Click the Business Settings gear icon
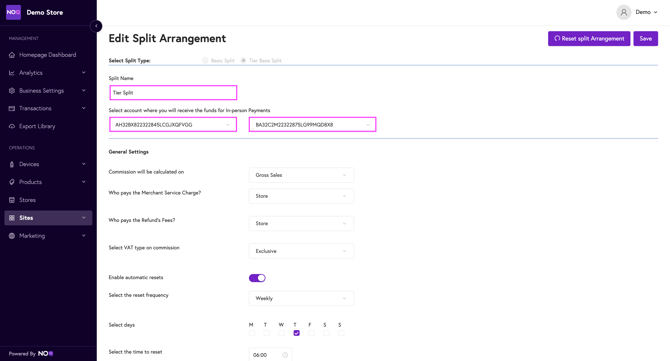The image size is (670, 361). pos(12,91)
